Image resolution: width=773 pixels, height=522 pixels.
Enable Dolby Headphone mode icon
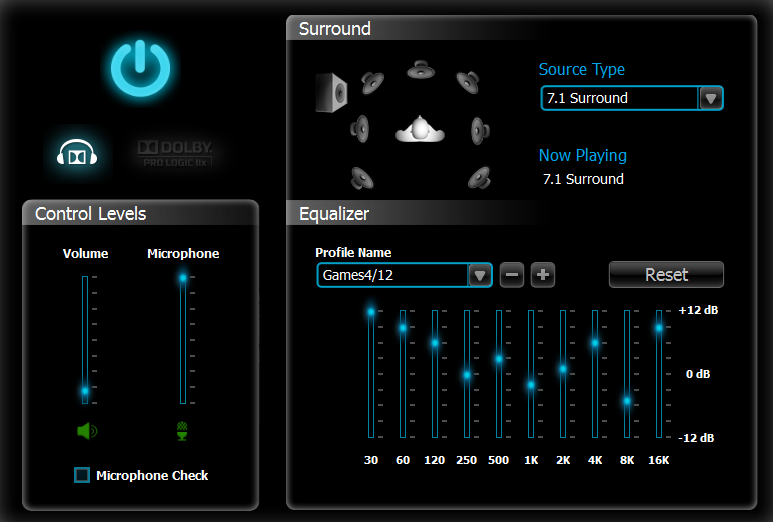pos(77,153)
